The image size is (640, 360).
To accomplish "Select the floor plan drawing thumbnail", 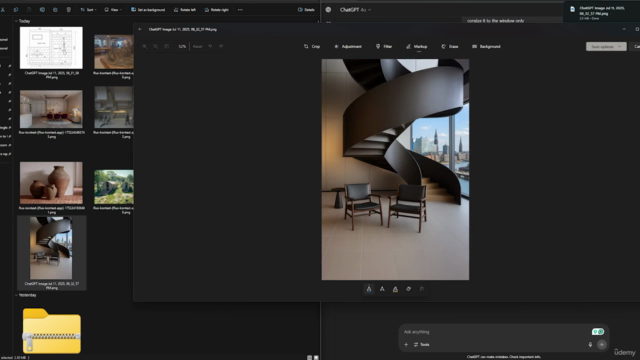I will [51, 48].
